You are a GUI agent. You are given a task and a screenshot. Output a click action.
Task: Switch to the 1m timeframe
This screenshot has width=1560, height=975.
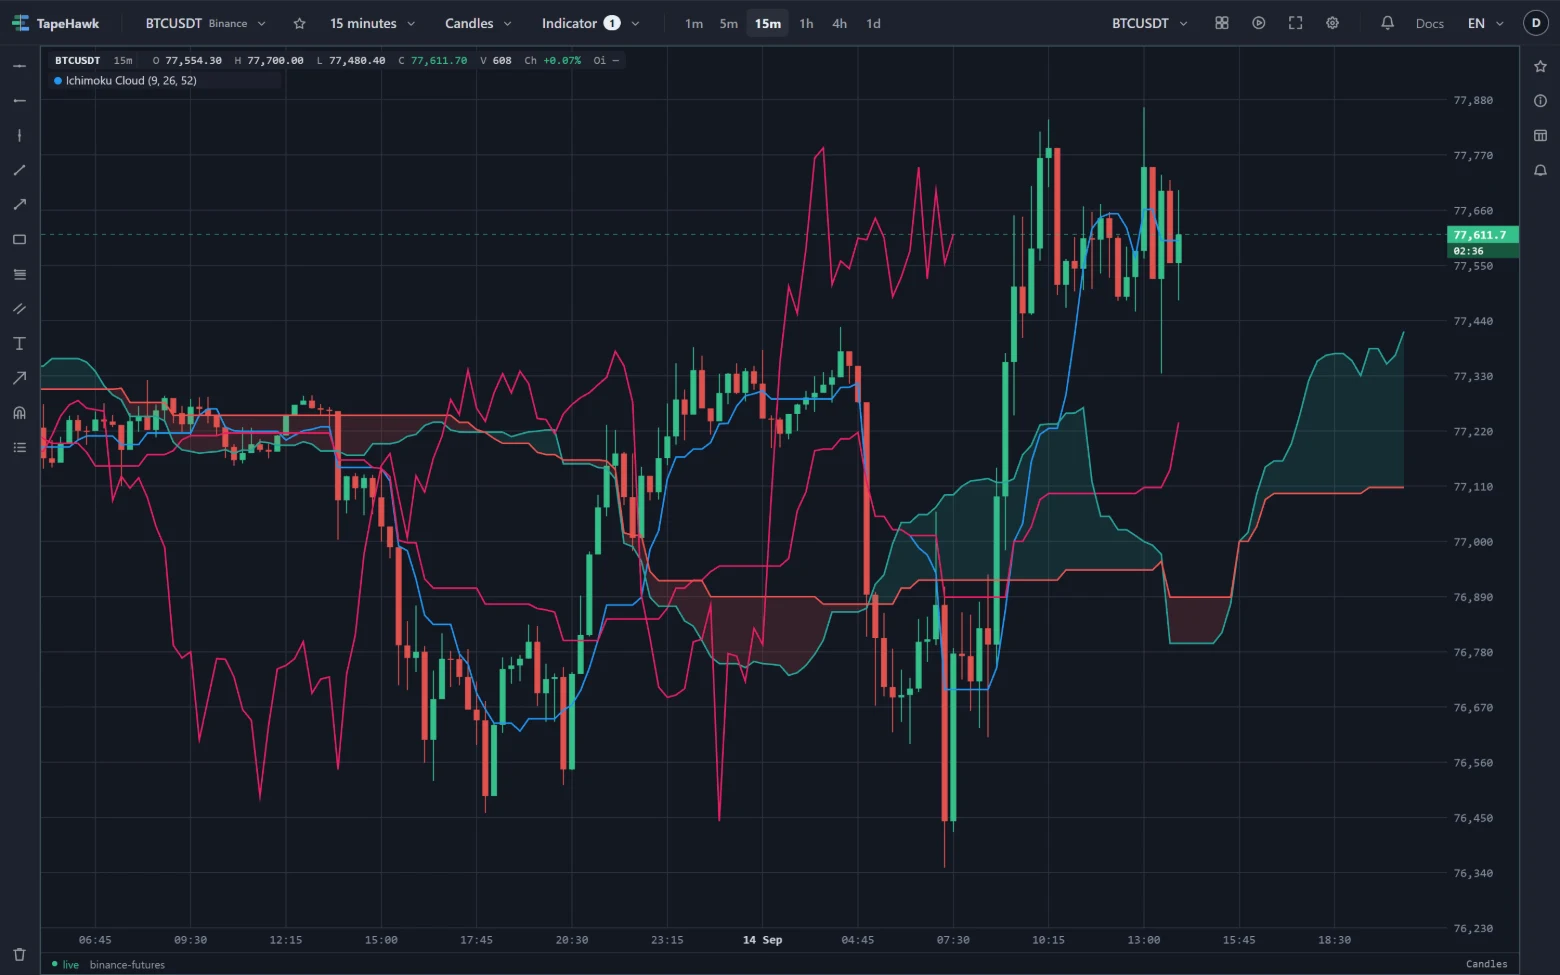pos(694,23)
